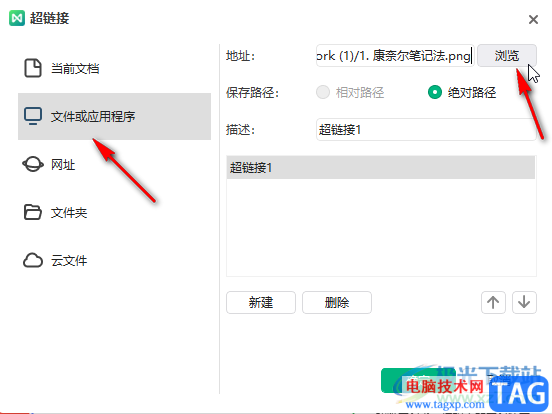Select the 相对路径 radio button

click(x=323, y=92)
